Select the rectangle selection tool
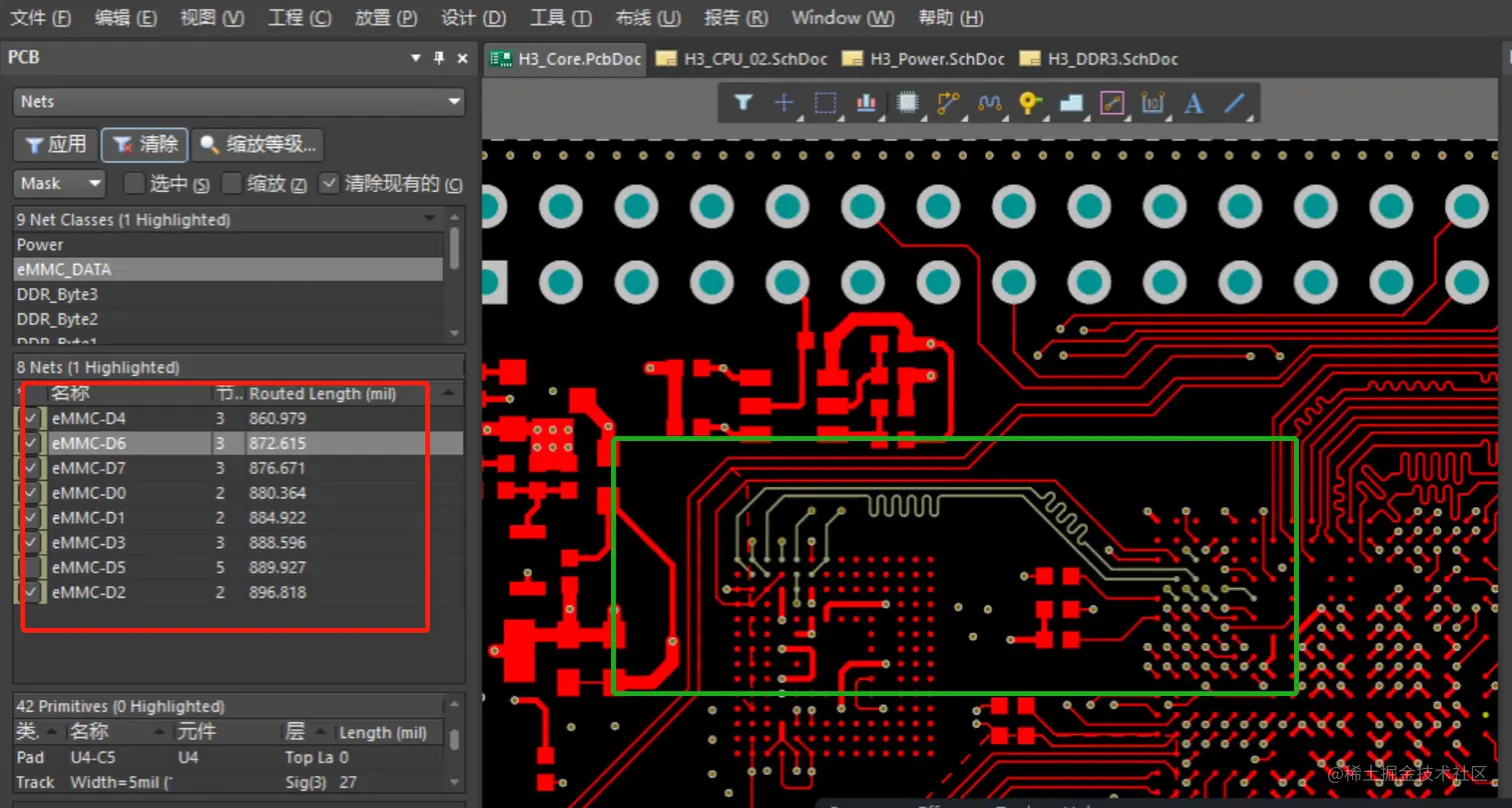1512x808 pixels. click(x=825, y=102)
